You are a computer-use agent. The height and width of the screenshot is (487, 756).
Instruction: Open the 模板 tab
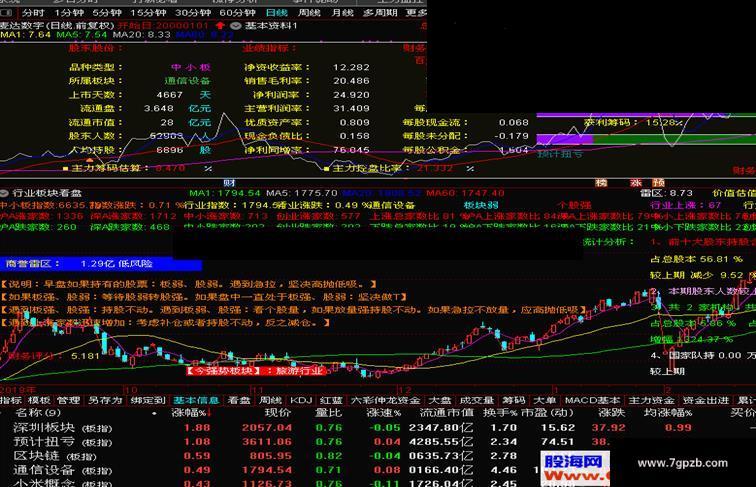(x=39, y=400)
